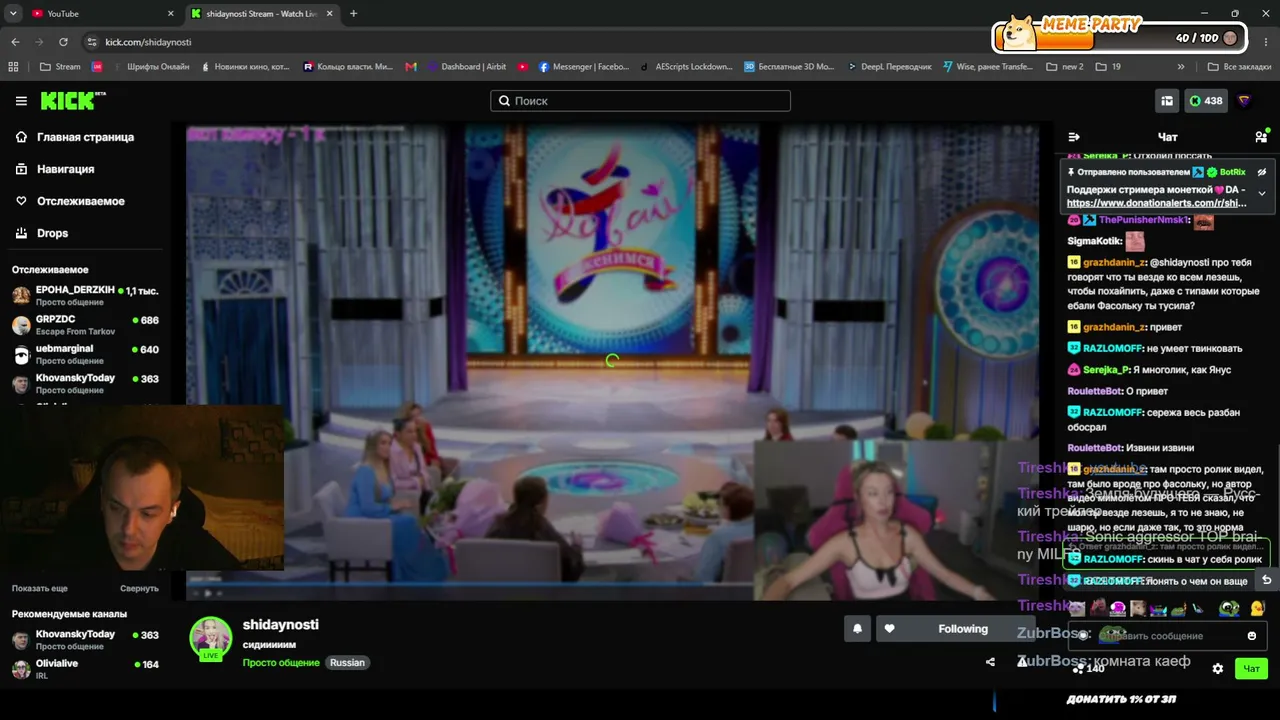Click the ThePunisherNmsk username in chat
Viewport: 1280px width, 720px height.
click(1143, 220)
